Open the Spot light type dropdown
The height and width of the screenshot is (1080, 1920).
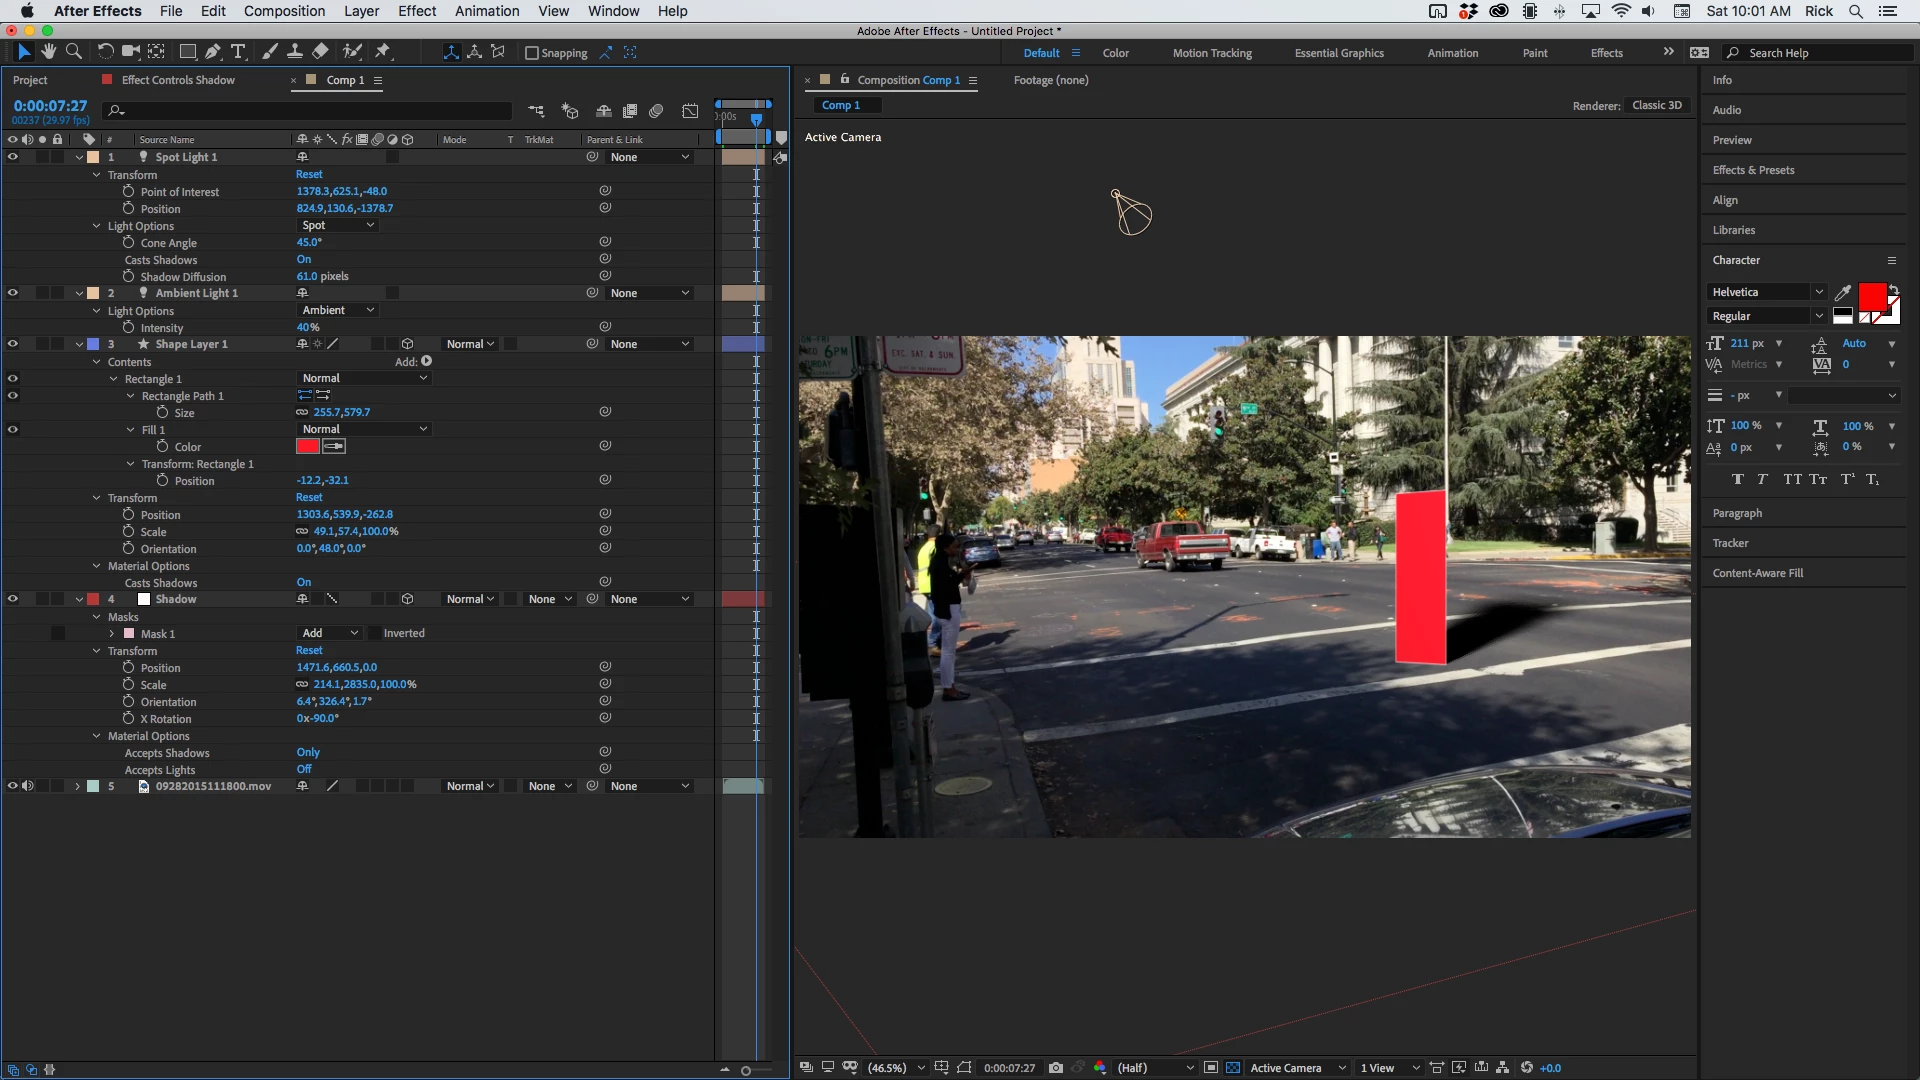pyautogui.click(x=338, y=225)
